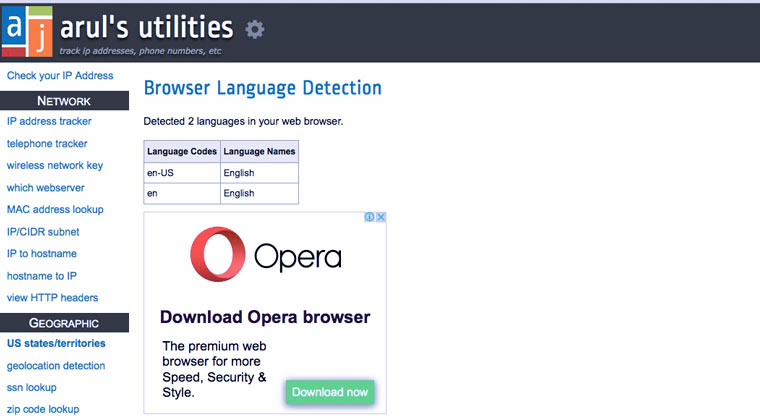
Task: Click the premium web browser ad text
Action: tap(214, 369)
